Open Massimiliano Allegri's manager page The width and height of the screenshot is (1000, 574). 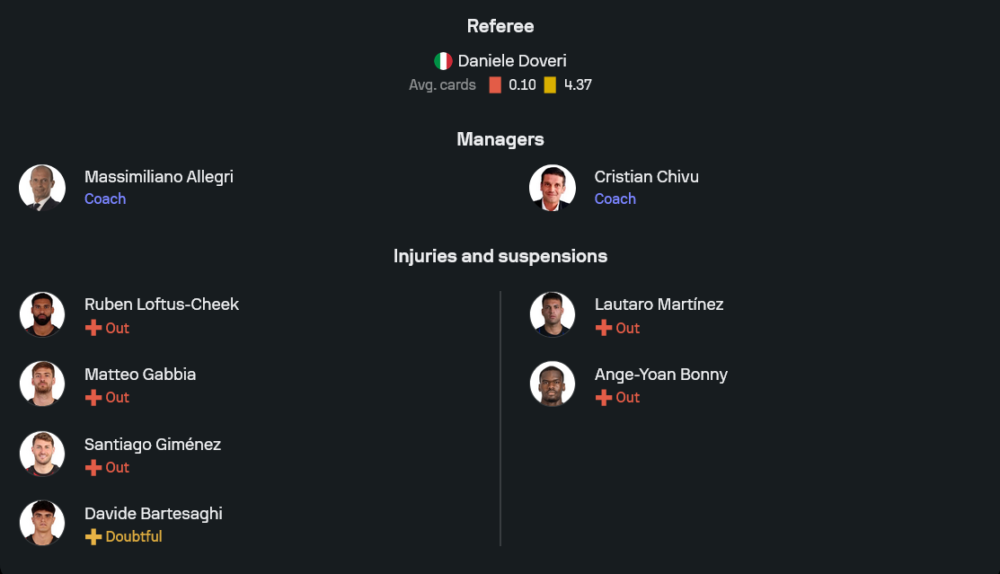coord(159,177)
